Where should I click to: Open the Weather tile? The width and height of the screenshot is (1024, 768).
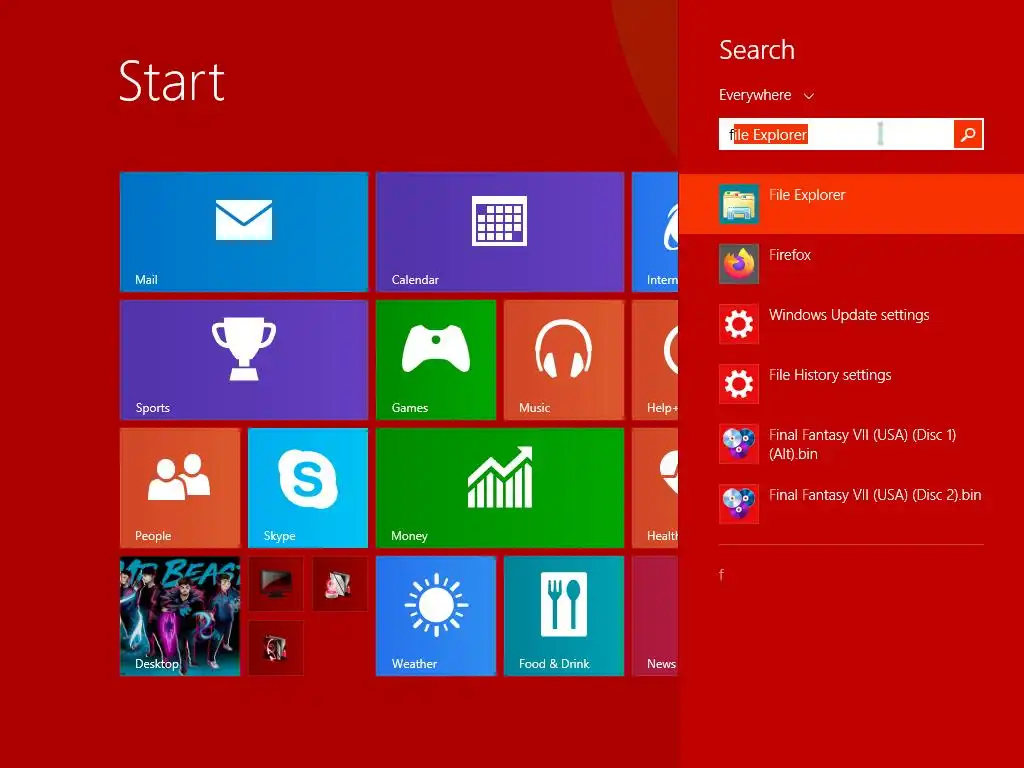coord(436,616)
